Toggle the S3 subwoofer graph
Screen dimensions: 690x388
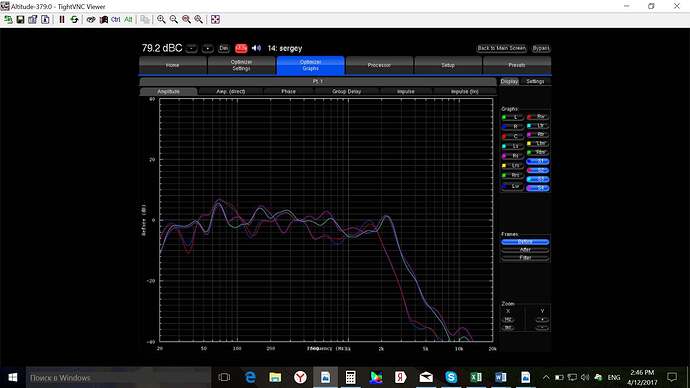[538, 179]
